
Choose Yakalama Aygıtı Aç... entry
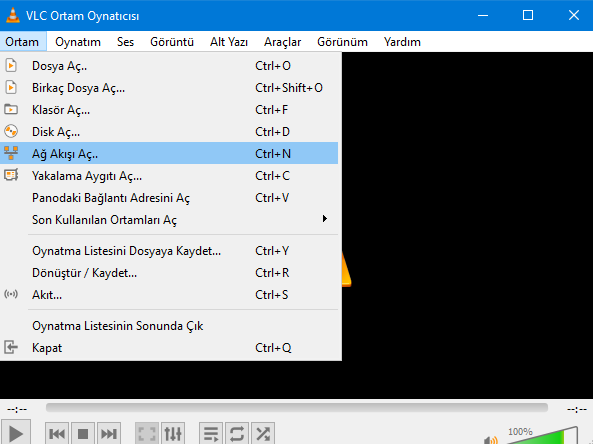pyautogui.click(x=169, y=176)
